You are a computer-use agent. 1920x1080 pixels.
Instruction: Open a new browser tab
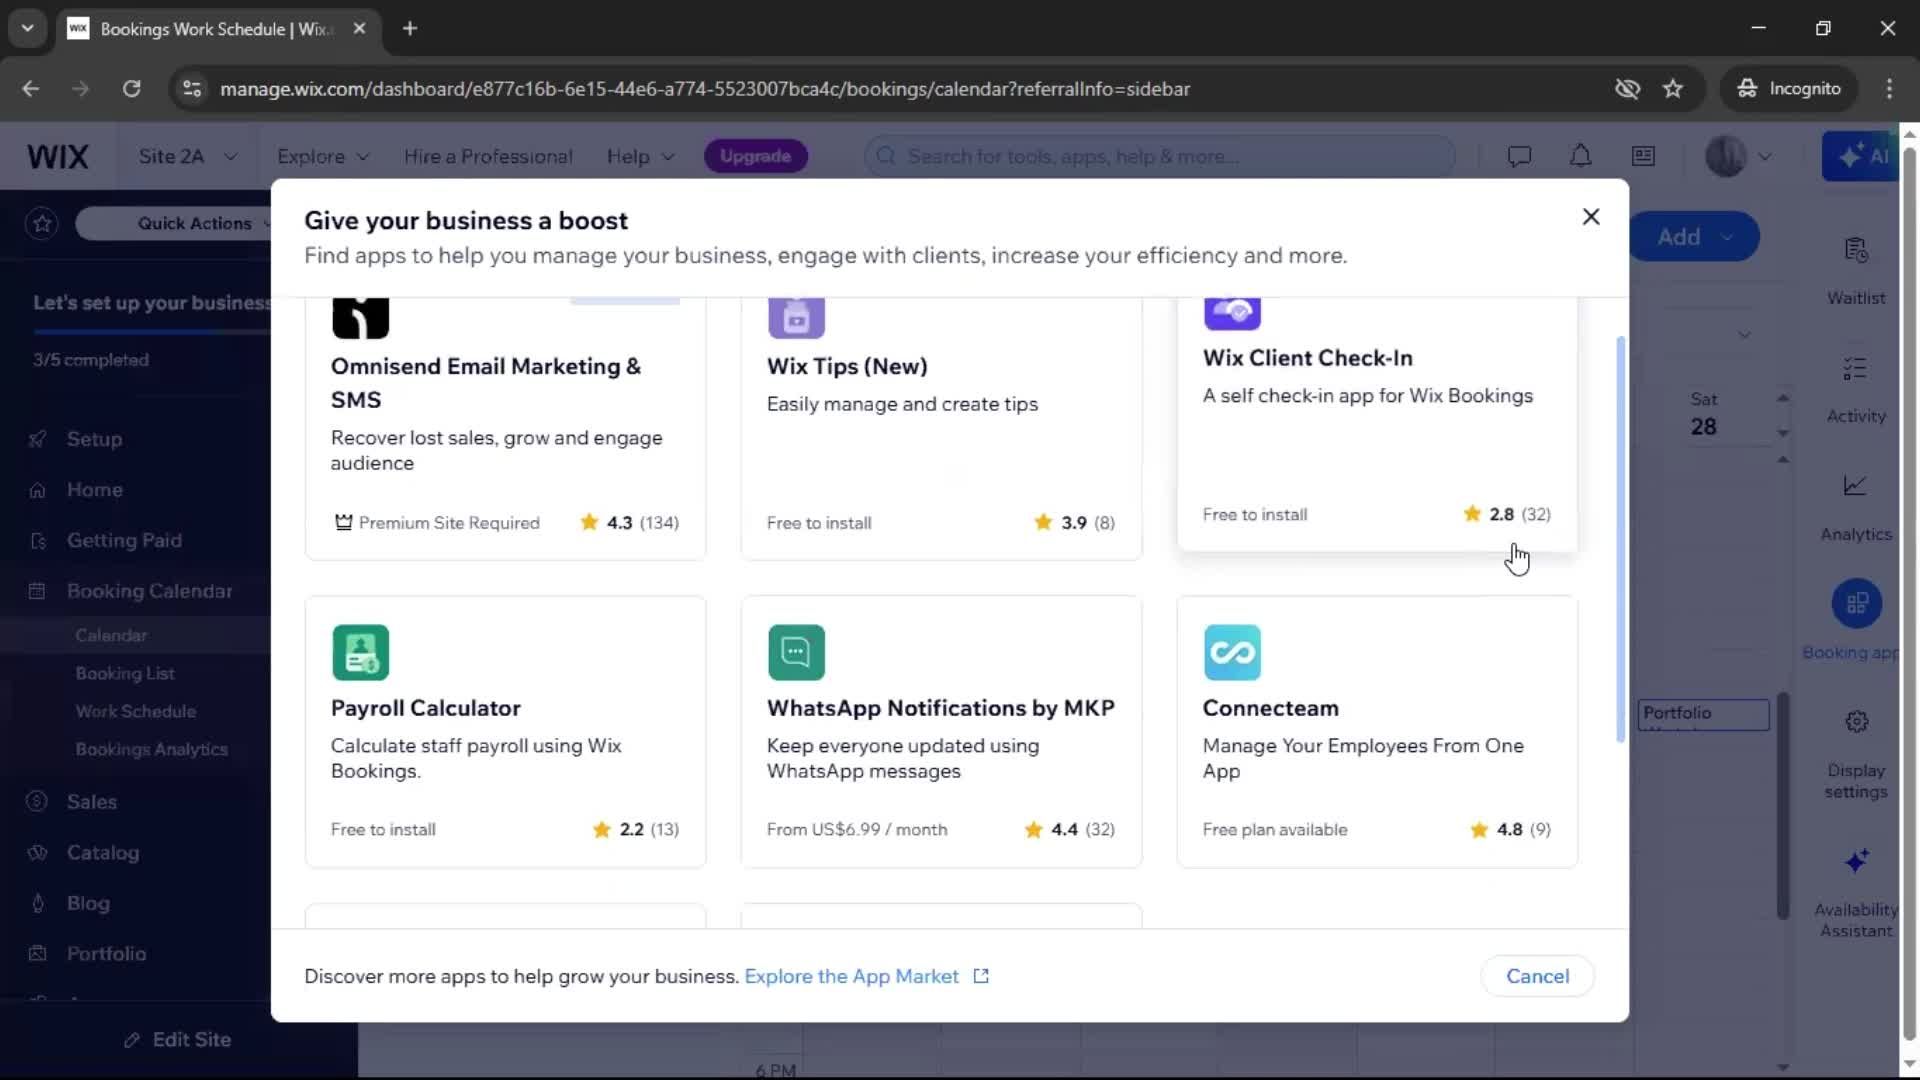(x=409, y=28)
